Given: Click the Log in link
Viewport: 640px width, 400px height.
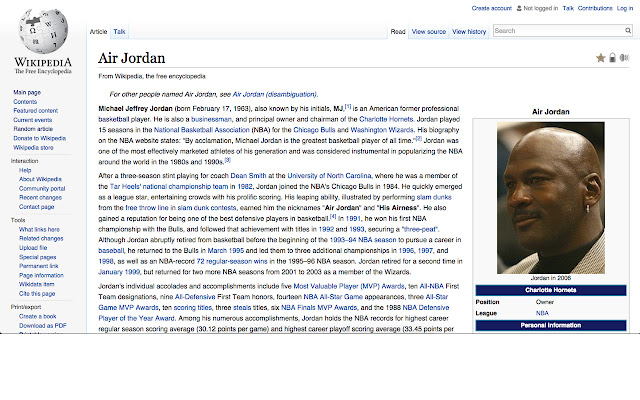Looking at the screenshot, I should pos(624,8).
